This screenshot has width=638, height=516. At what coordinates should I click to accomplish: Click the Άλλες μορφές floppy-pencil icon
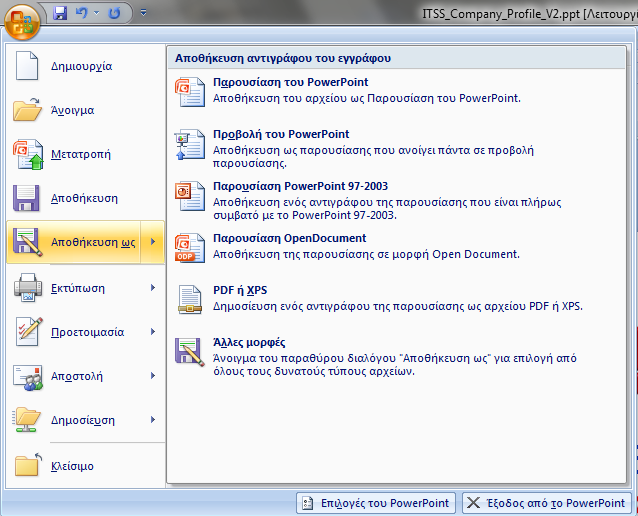point(190,352)
